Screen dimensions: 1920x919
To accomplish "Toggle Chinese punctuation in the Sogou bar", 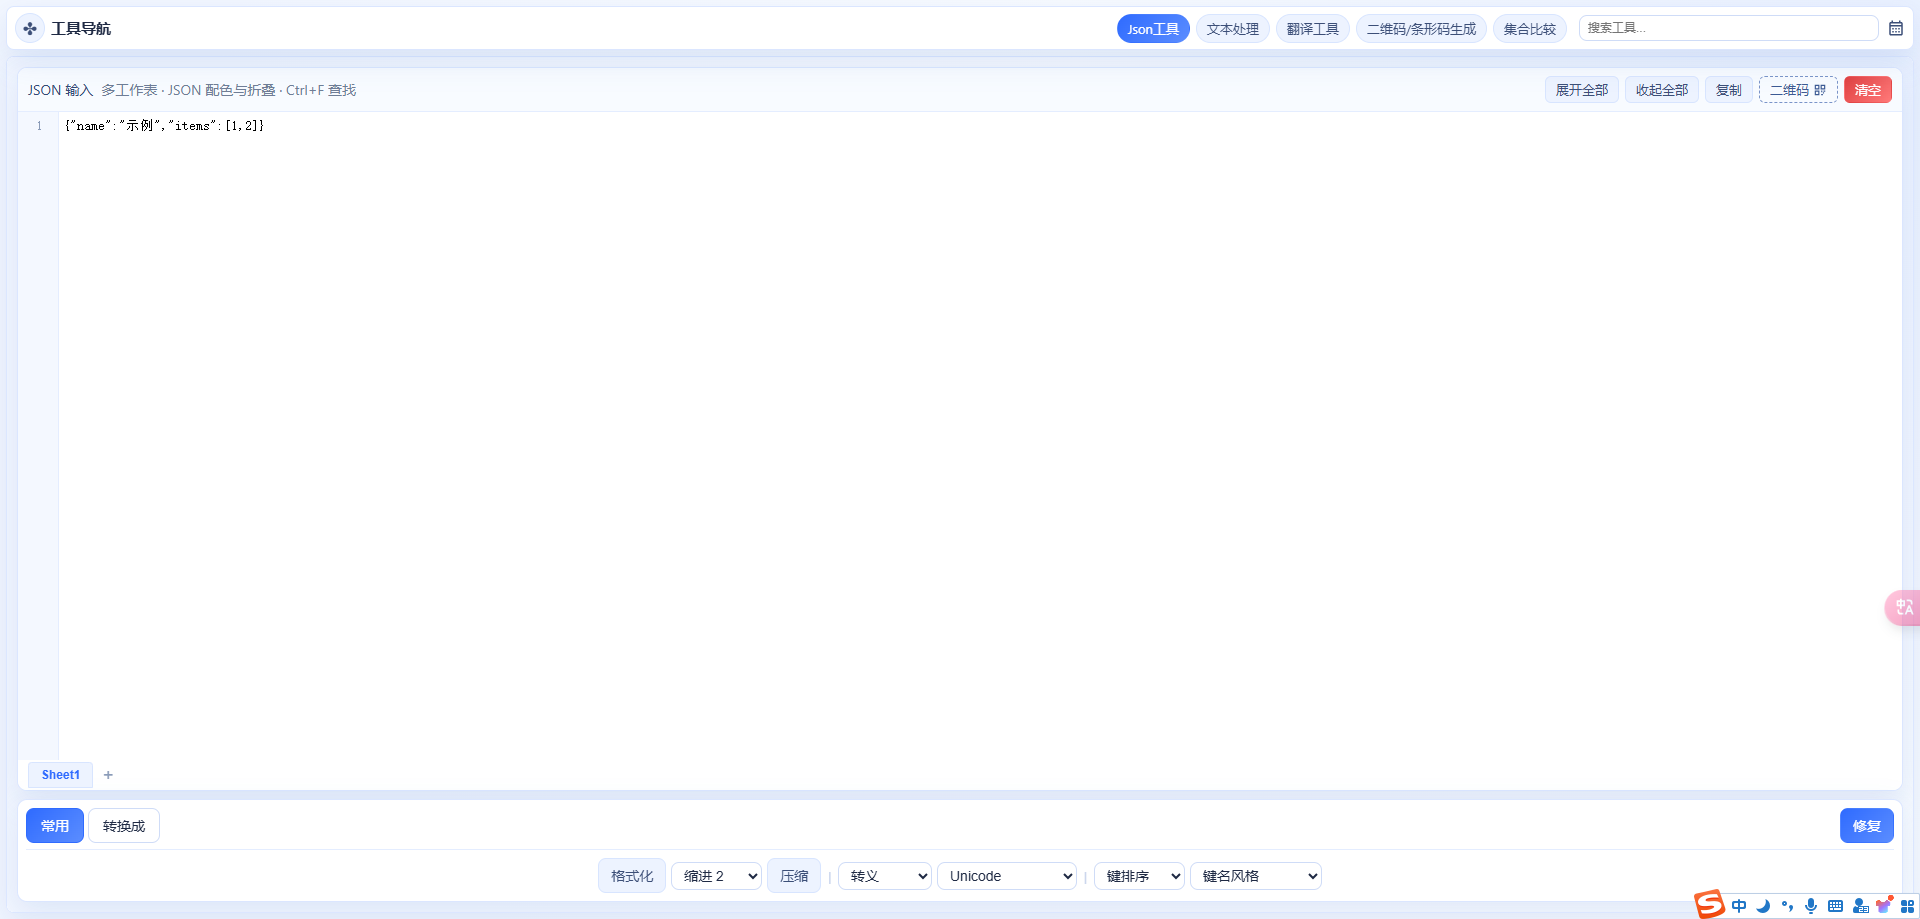I will tap(1787, 906).
